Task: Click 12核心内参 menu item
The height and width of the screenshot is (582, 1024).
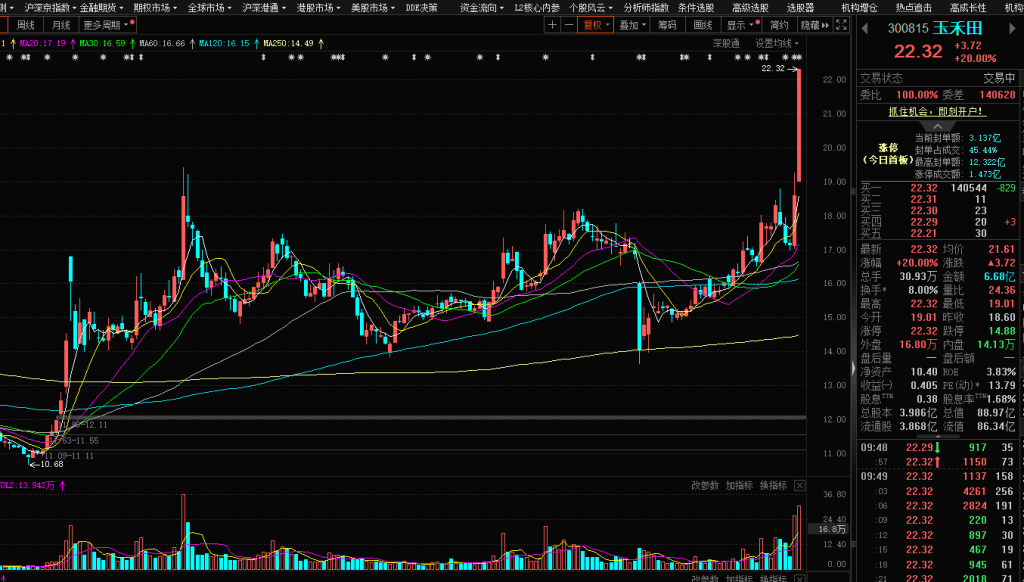Action: click(x=537, y=8)
